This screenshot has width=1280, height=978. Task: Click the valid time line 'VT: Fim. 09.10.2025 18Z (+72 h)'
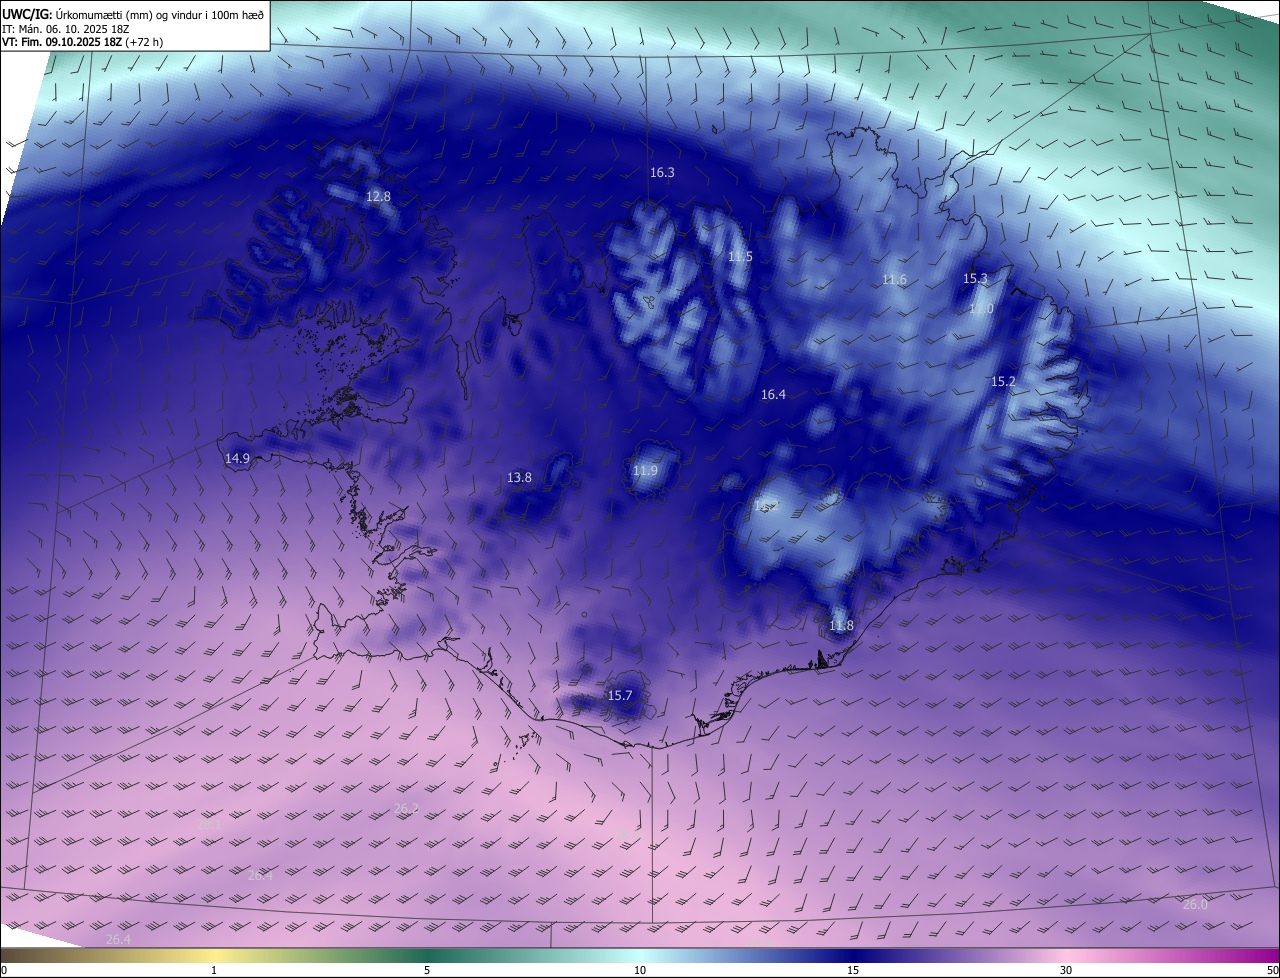pos(82,43)
